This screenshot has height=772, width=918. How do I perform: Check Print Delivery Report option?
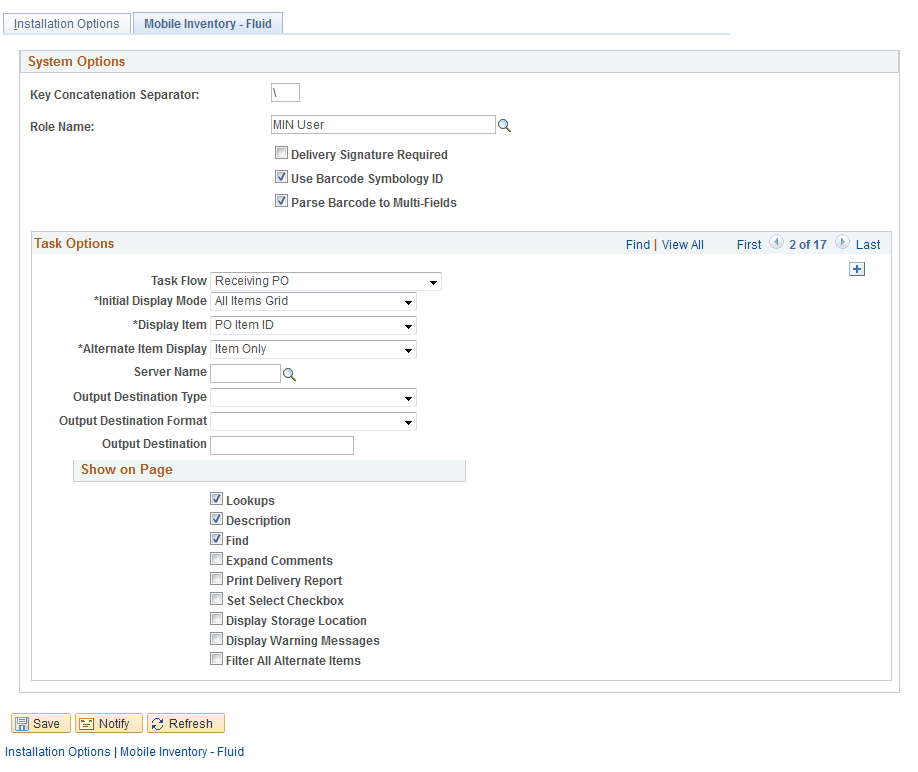coord(216,579)
